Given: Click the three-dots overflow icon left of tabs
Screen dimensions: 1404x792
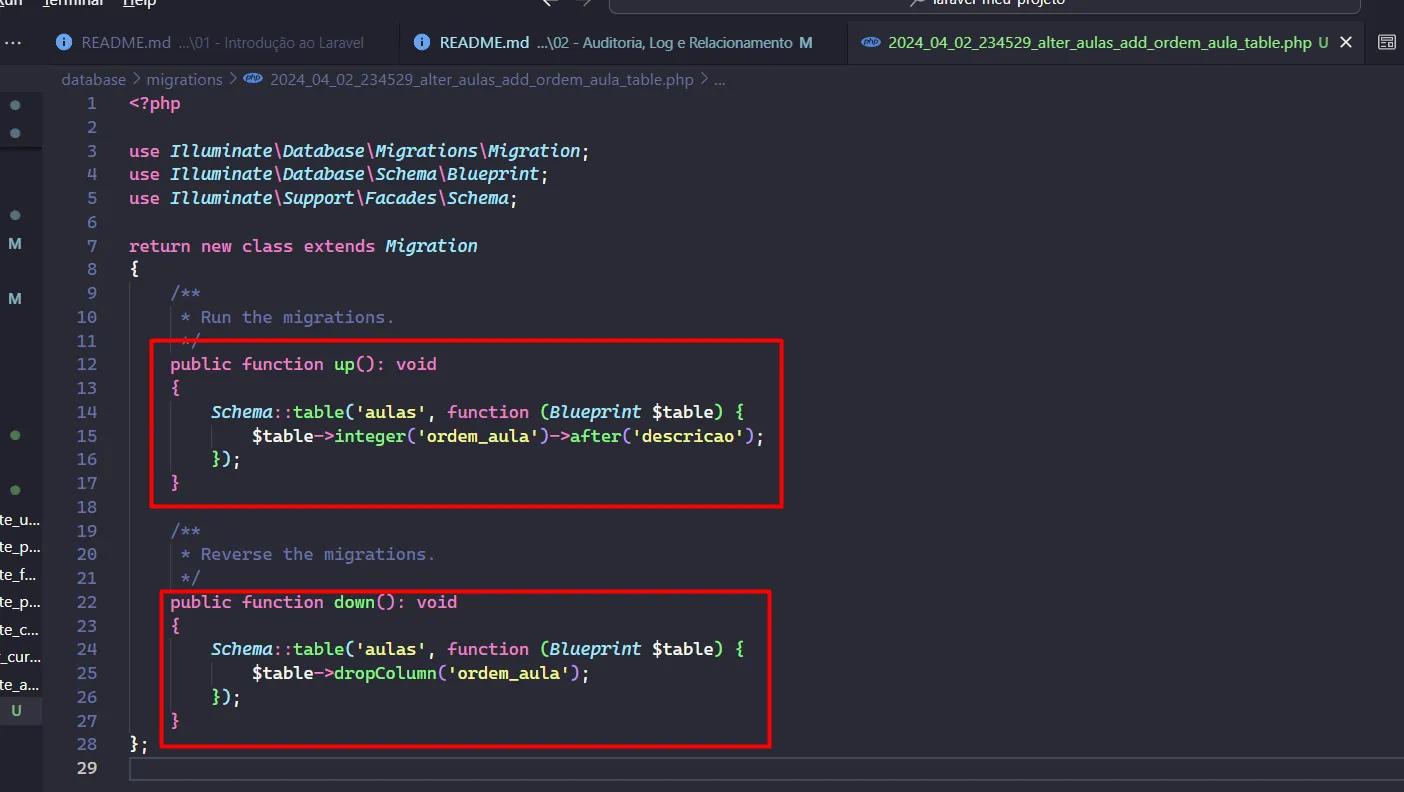Looking at the screenshot, I should (14, 42).
